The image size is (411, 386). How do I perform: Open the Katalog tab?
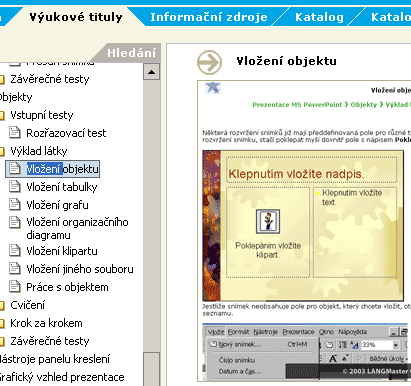tap(319, 17)
